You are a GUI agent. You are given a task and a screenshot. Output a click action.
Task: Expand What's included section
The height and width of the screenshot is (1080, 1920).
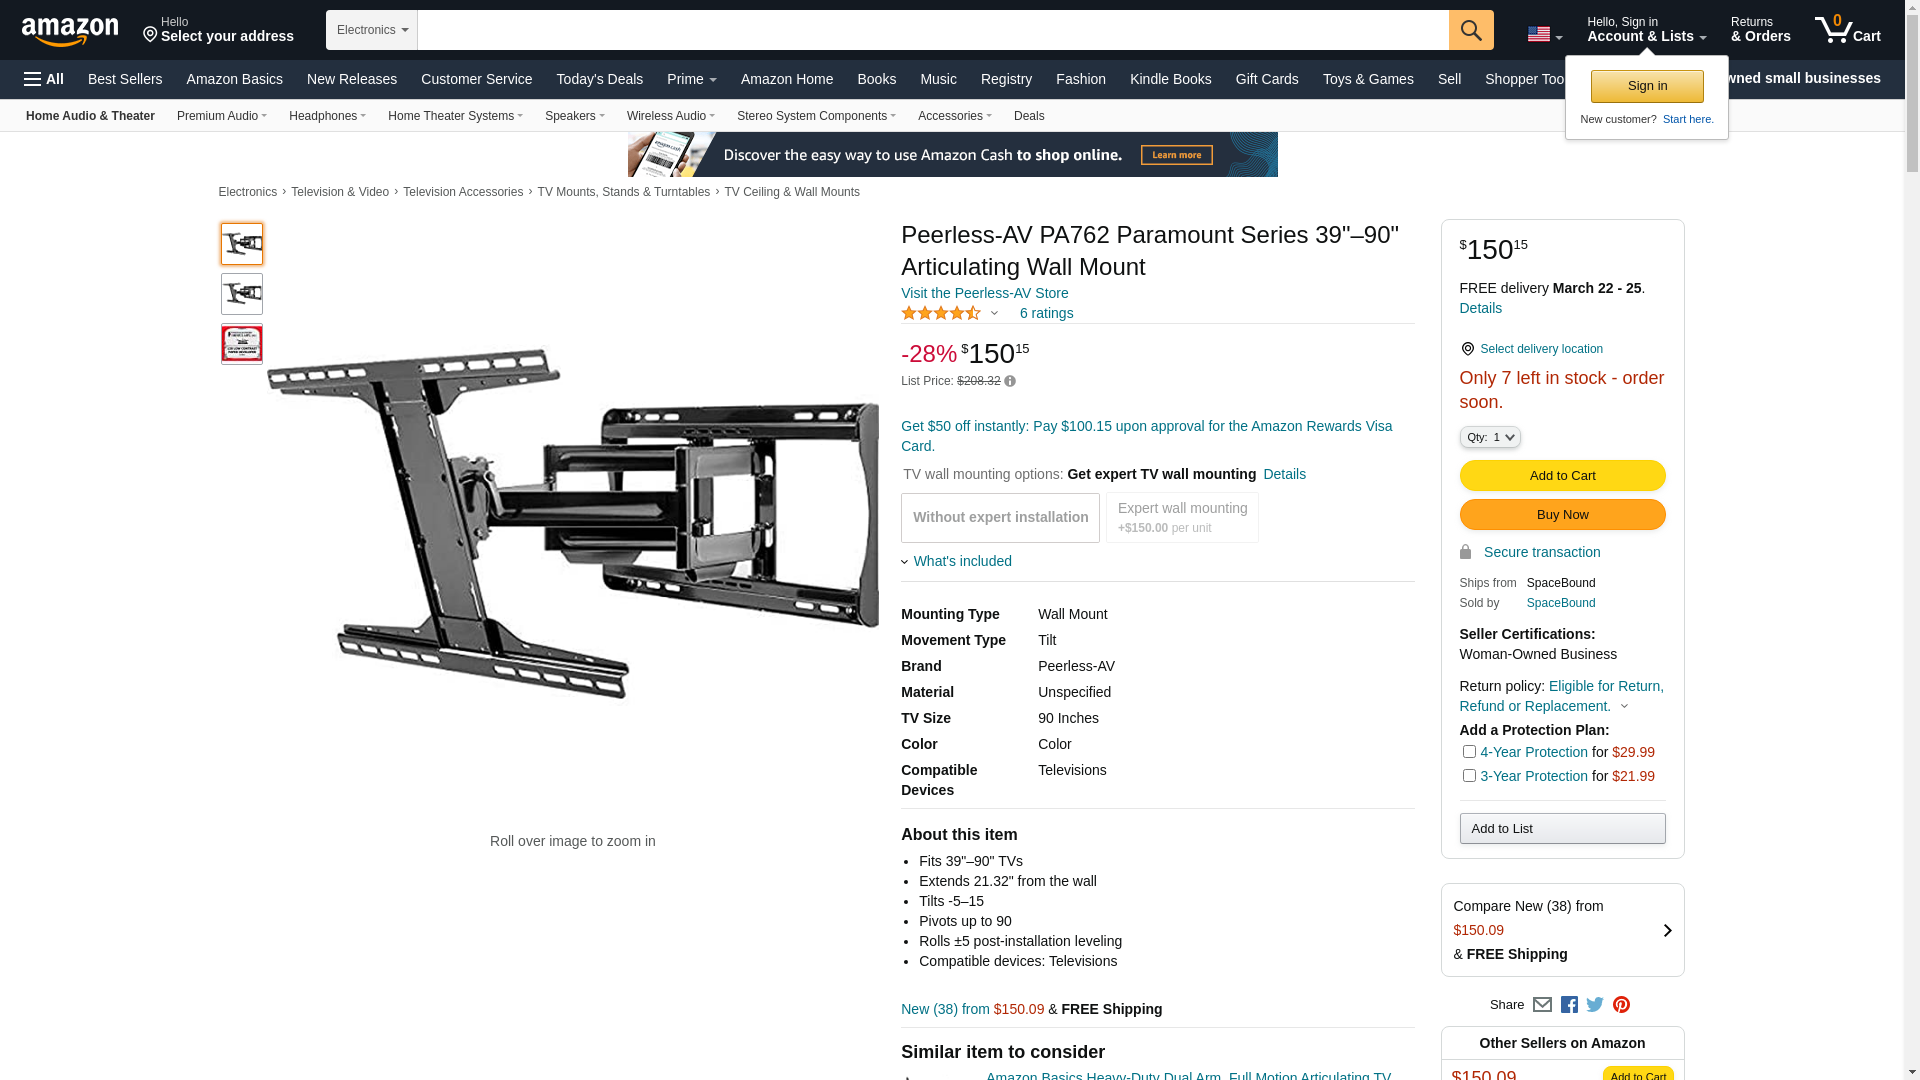pyautogui.click(x=957, y=561)
